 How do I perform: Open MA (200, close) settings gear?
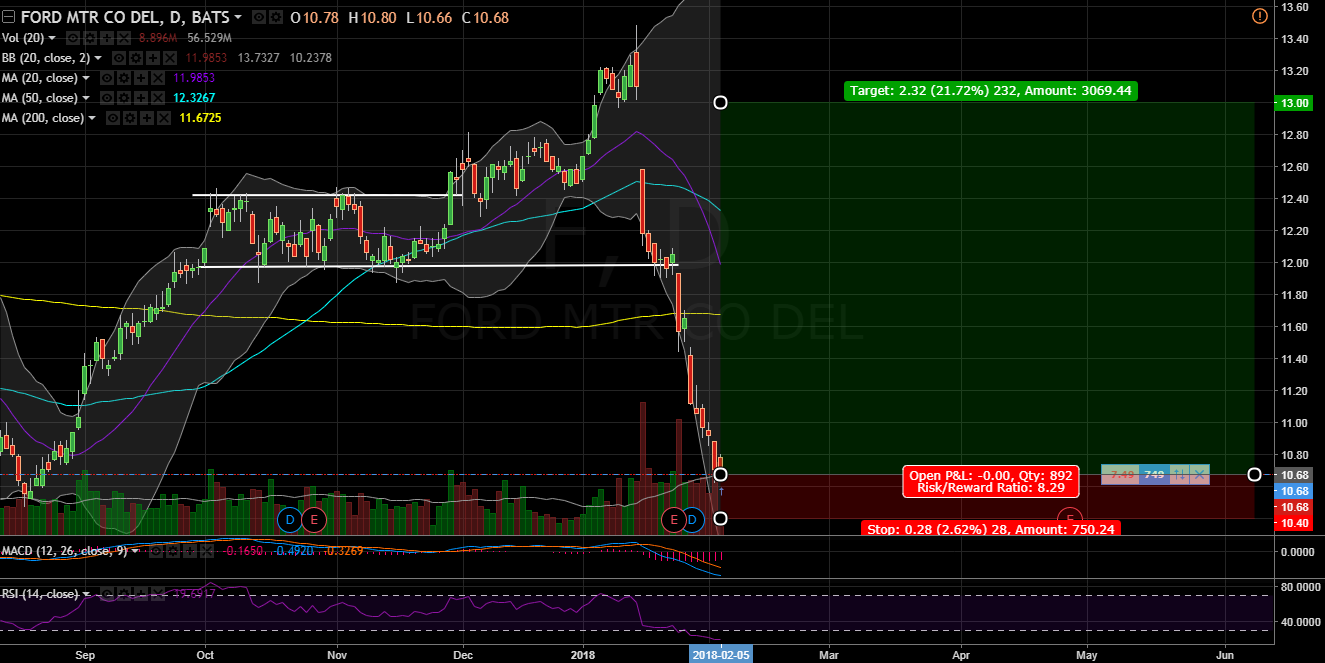pos(129,118)
